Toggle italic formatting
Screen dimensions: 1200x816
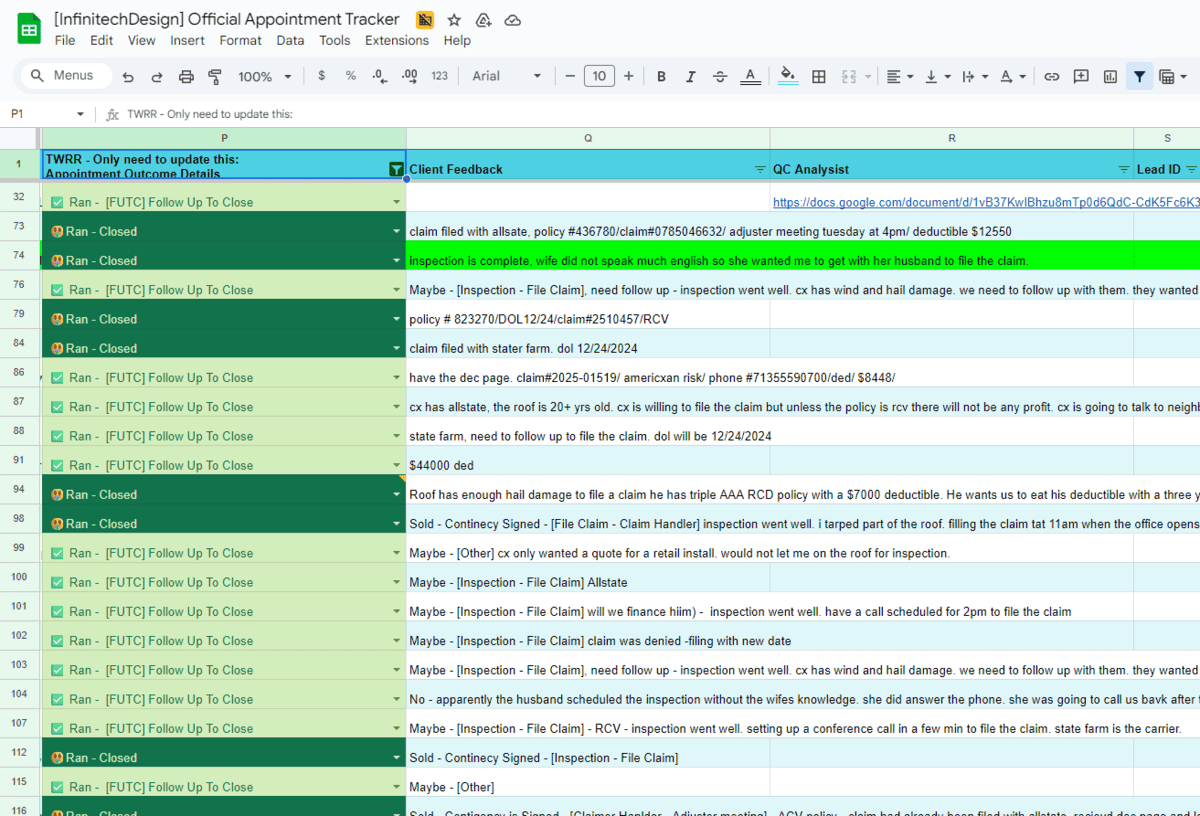click(690, 76)
